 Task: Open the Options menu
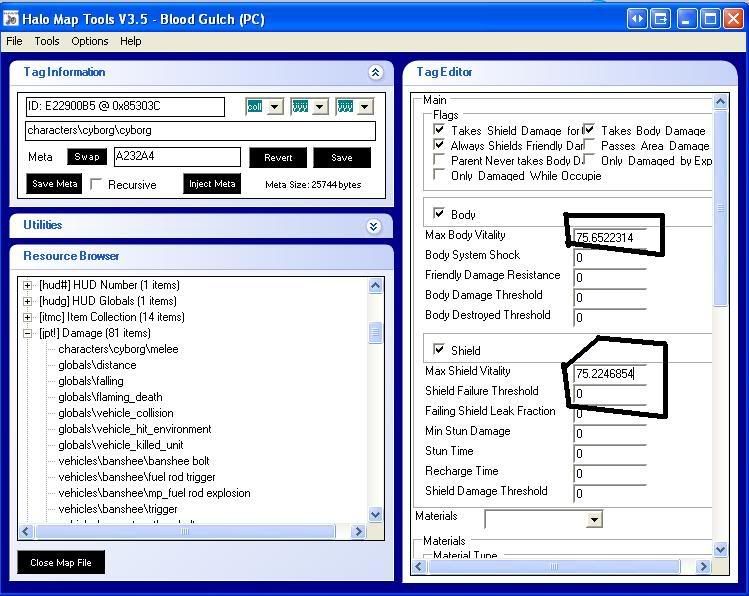pyautogui.click(x=90, y=41)
